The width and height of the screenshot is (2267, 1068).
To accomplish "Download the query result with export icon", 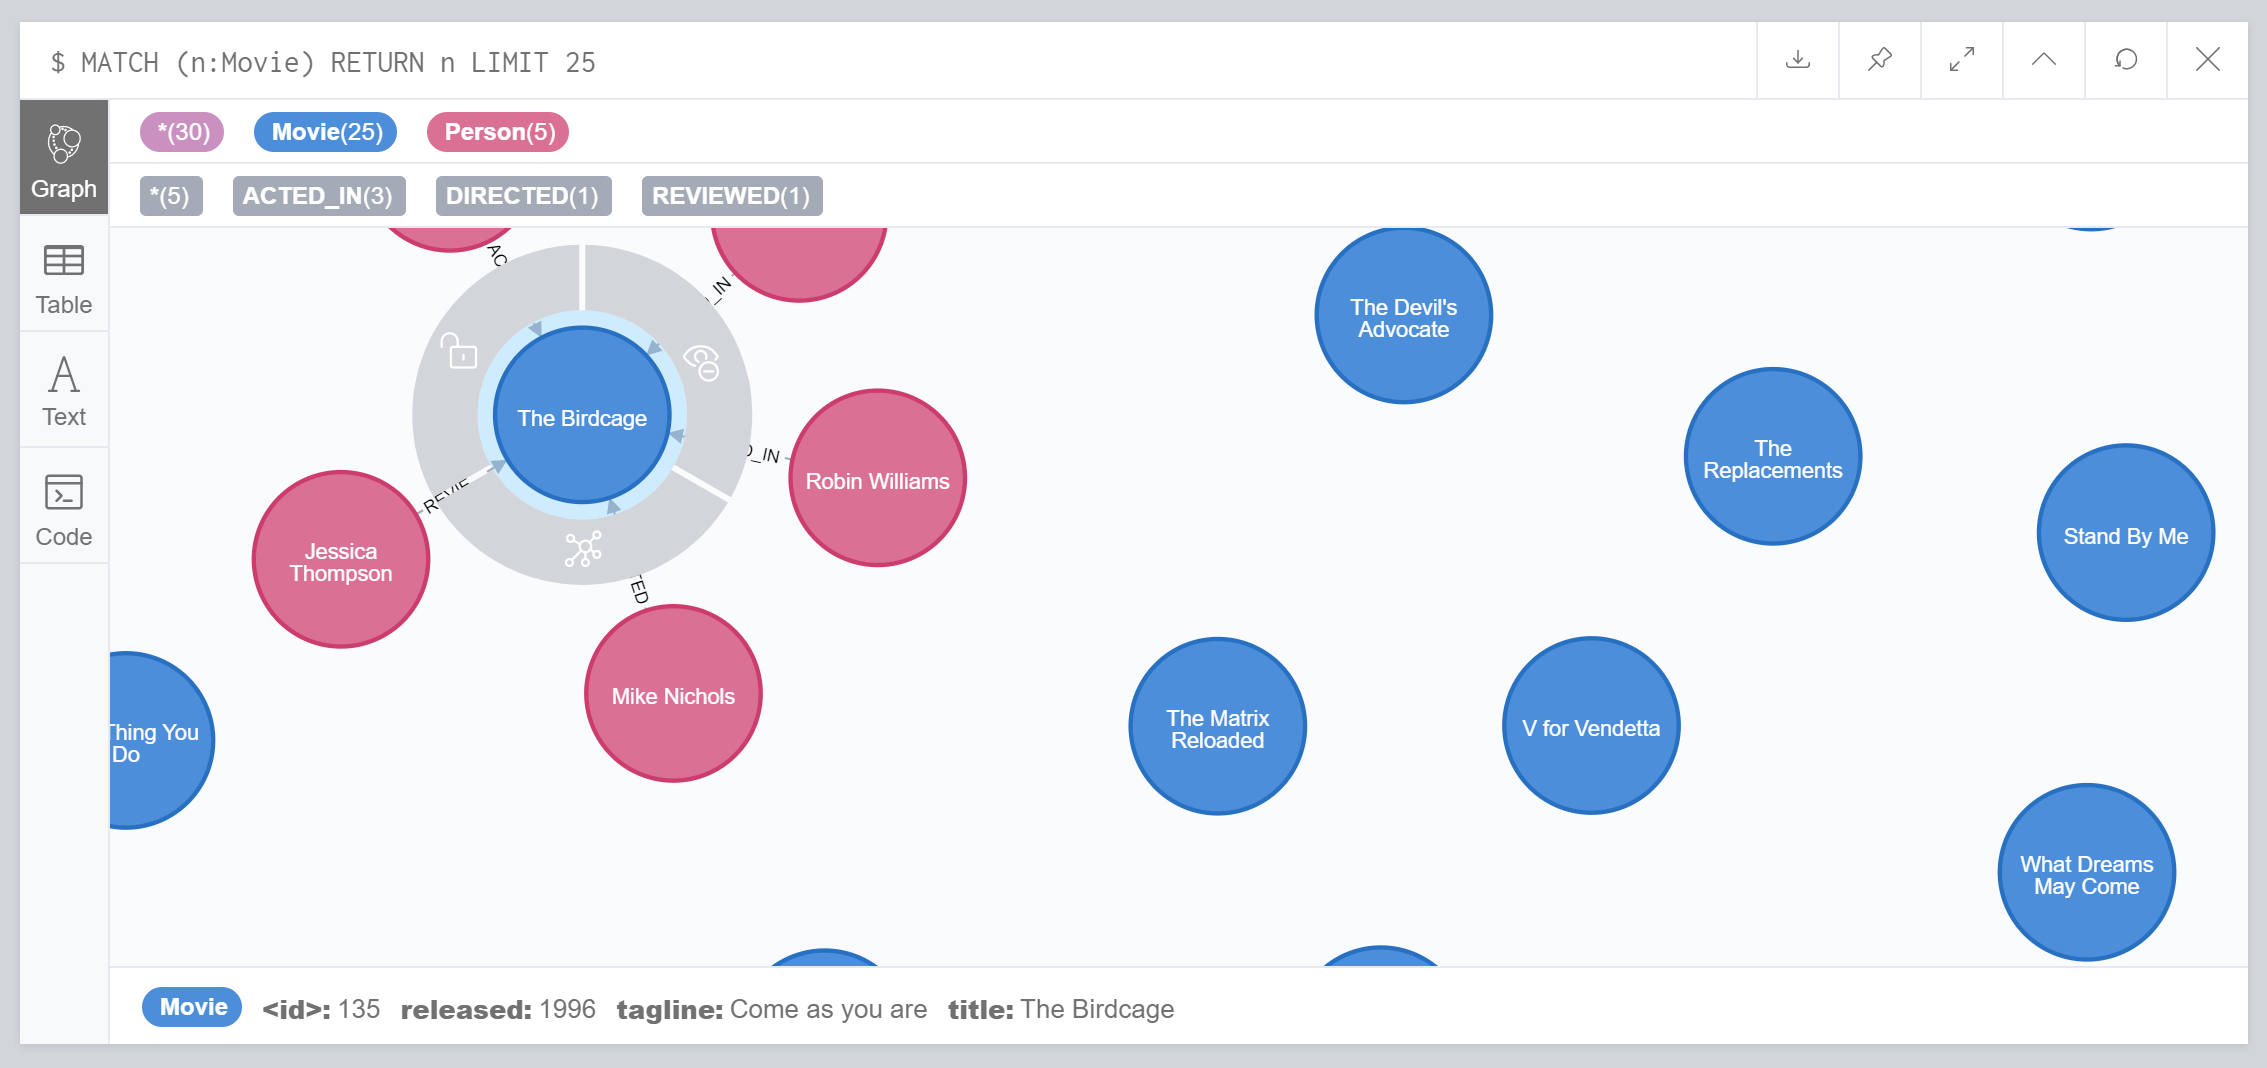I will pos(1797,60).
